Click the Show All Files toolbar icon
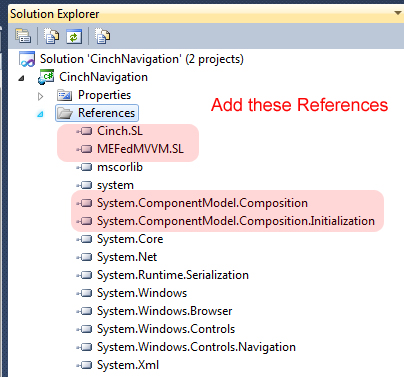Screen dimensions: 404x377 [x=51, y=36]
